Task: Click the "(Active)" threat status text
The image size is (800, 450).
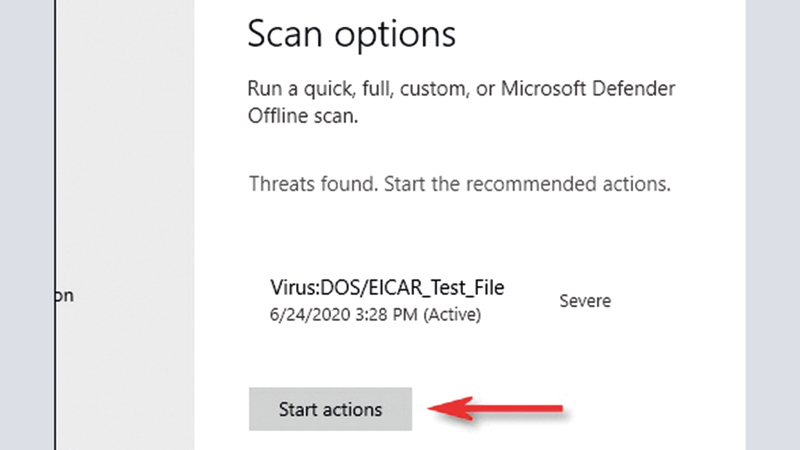Action: (x=450, y=315)
